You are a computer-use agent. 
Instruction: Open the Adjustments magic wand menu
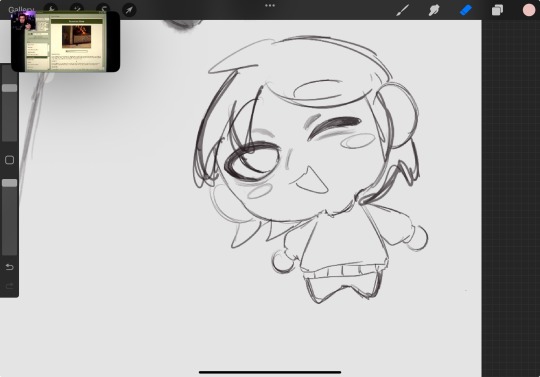pyautogui.click(x=77, y=9)
